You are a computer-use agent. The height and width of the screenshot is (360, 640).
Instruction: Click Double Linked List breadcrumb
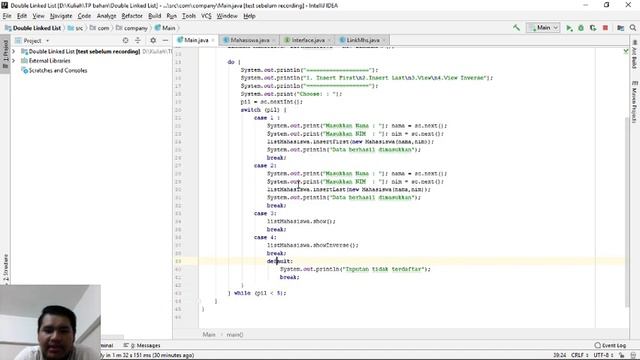(33, 28)
